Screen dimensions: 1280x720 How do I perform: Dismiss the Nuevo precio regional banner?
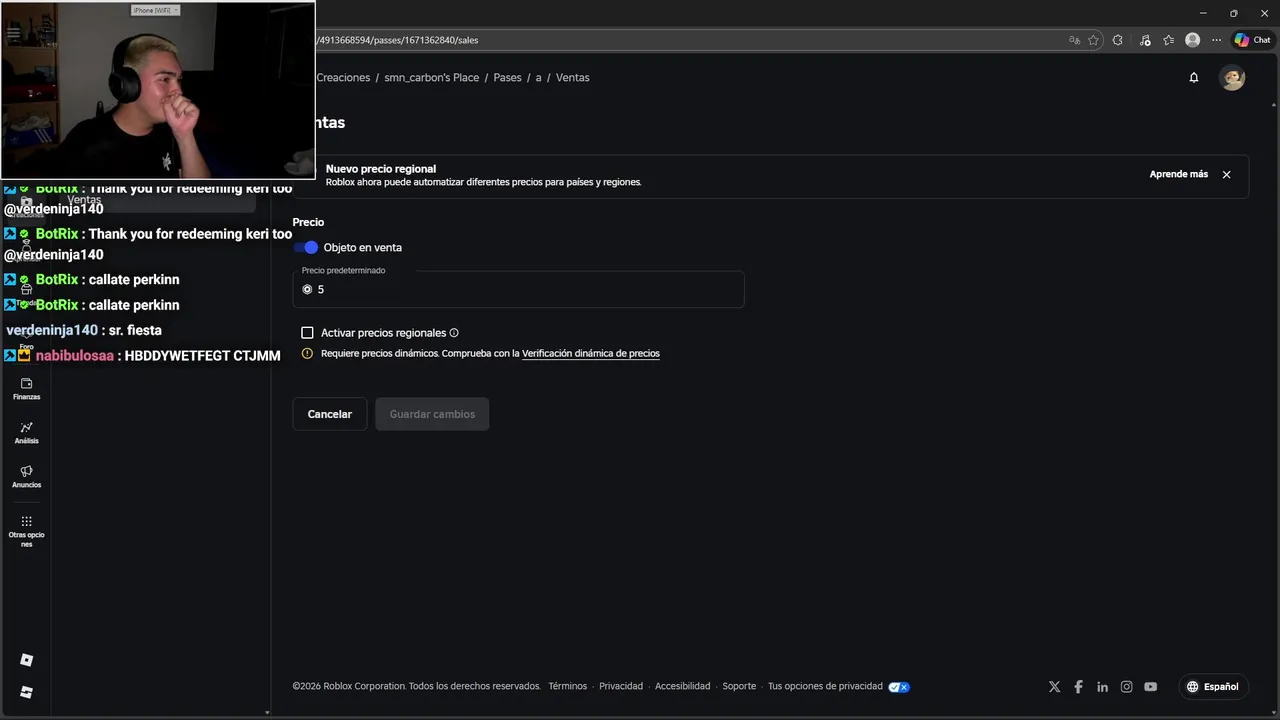(x=1226, y=174)
